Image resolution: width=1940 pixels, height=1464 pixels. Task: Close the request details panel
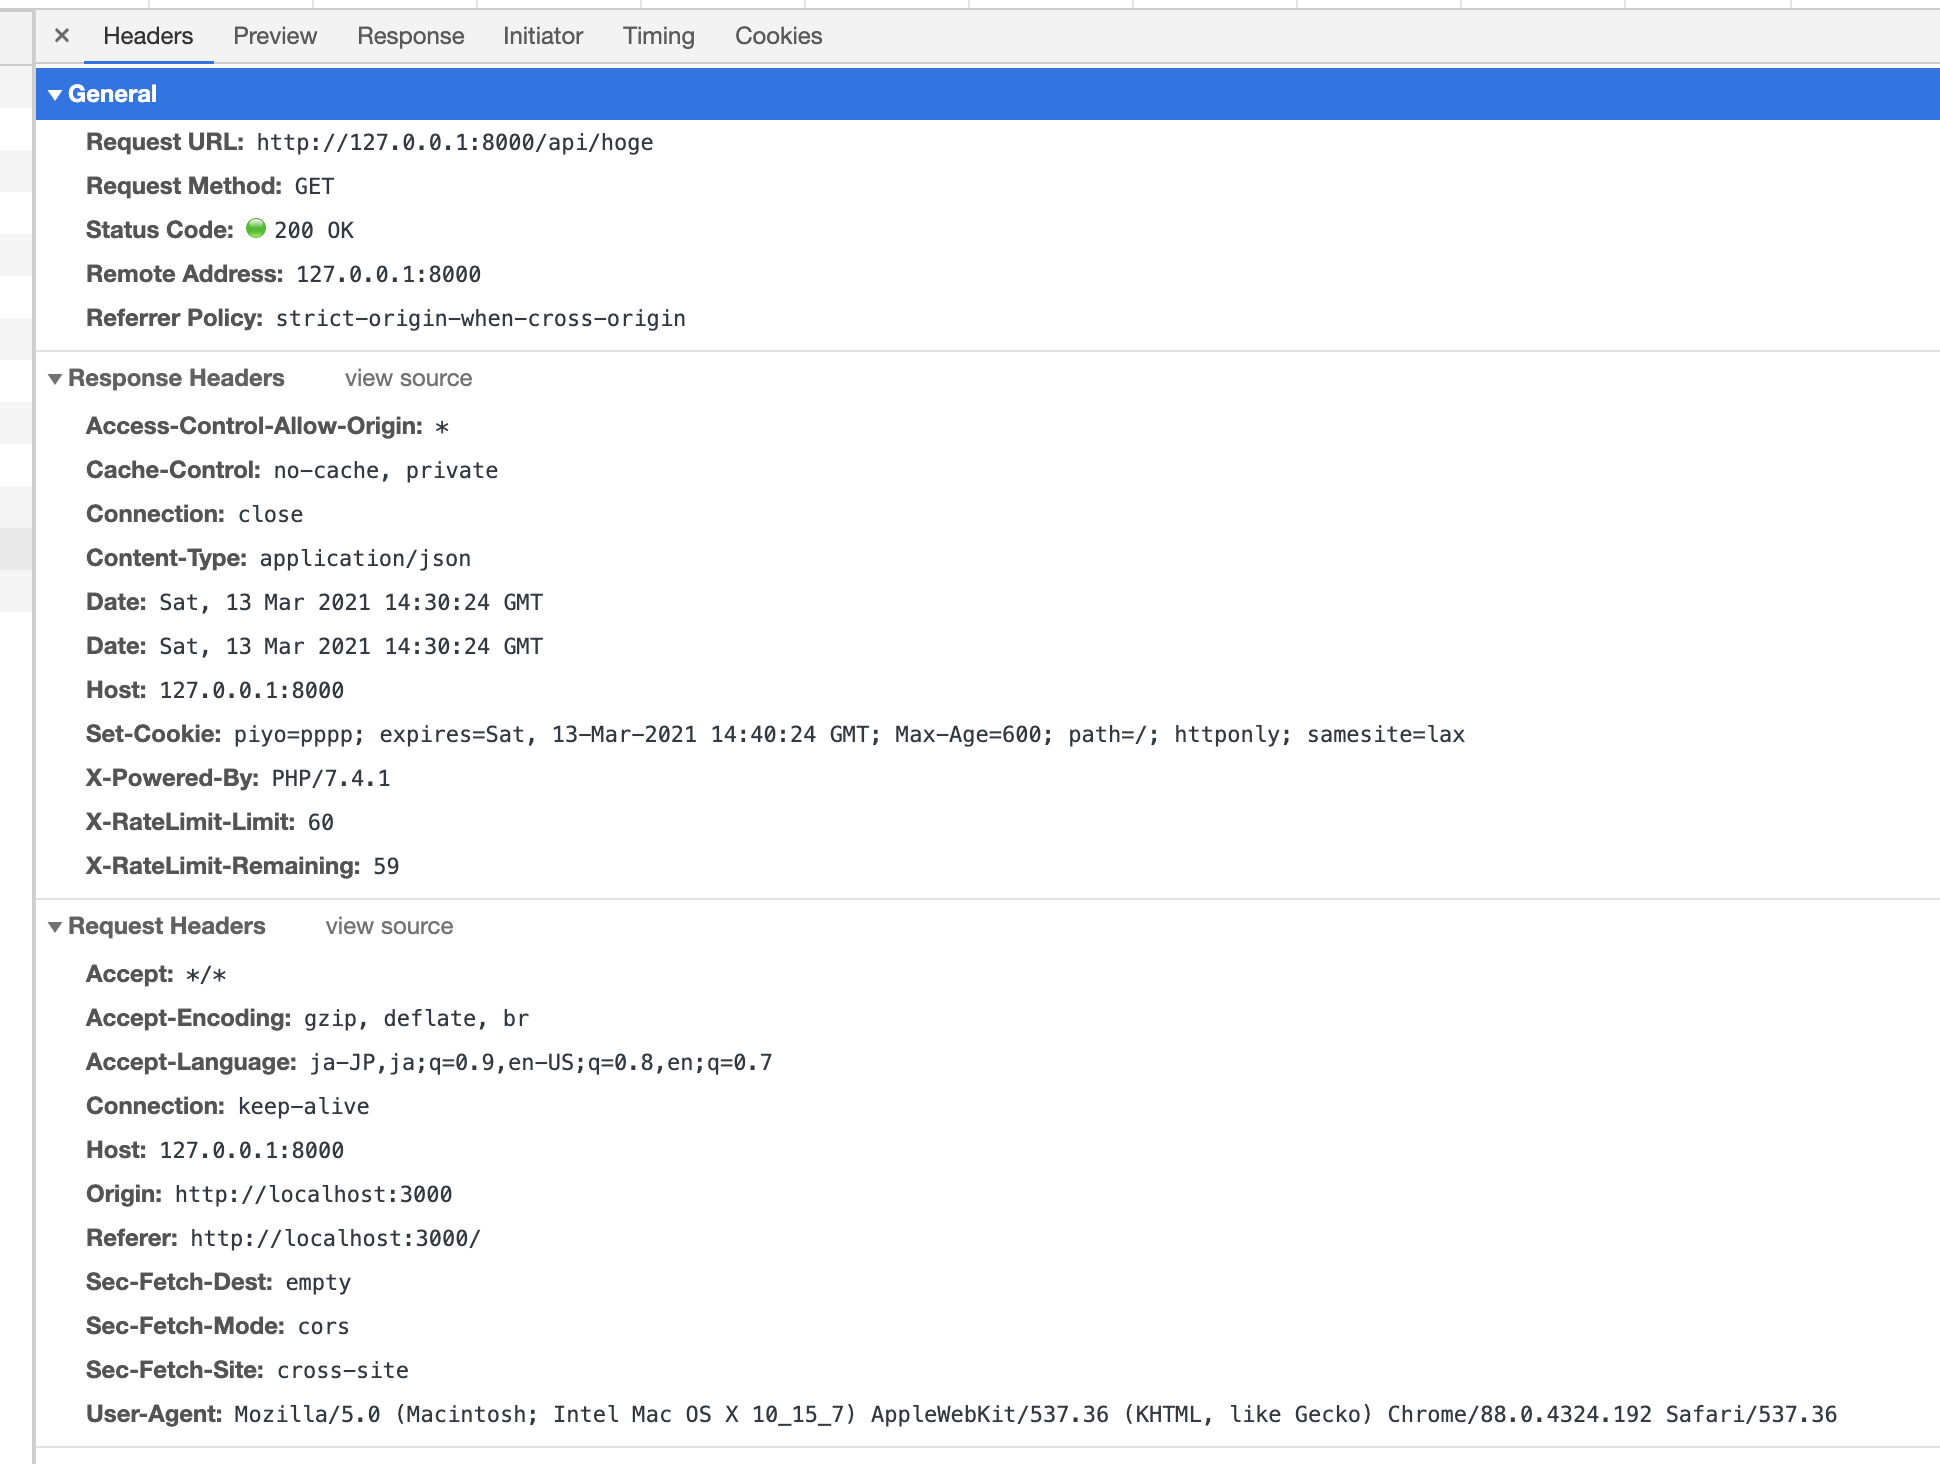[62, 36]
